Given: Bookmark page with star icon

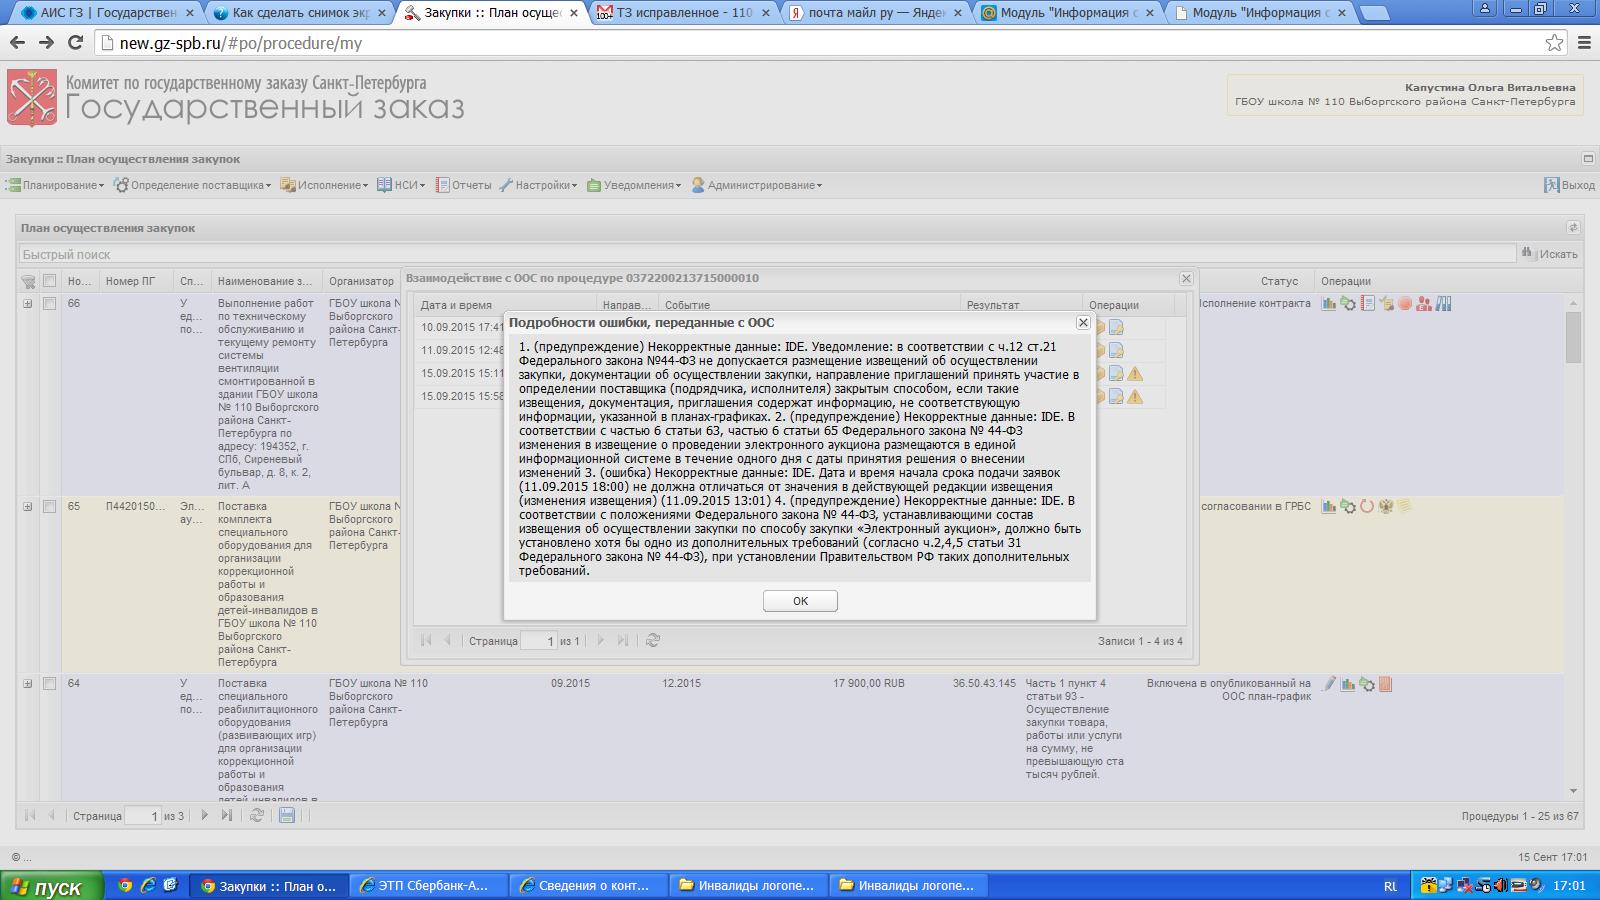Looking at the screenshot, I should coord(1554,43).
